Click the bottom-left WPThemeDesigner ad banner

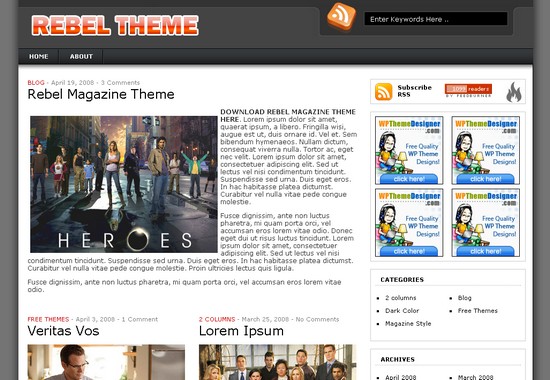409,222
